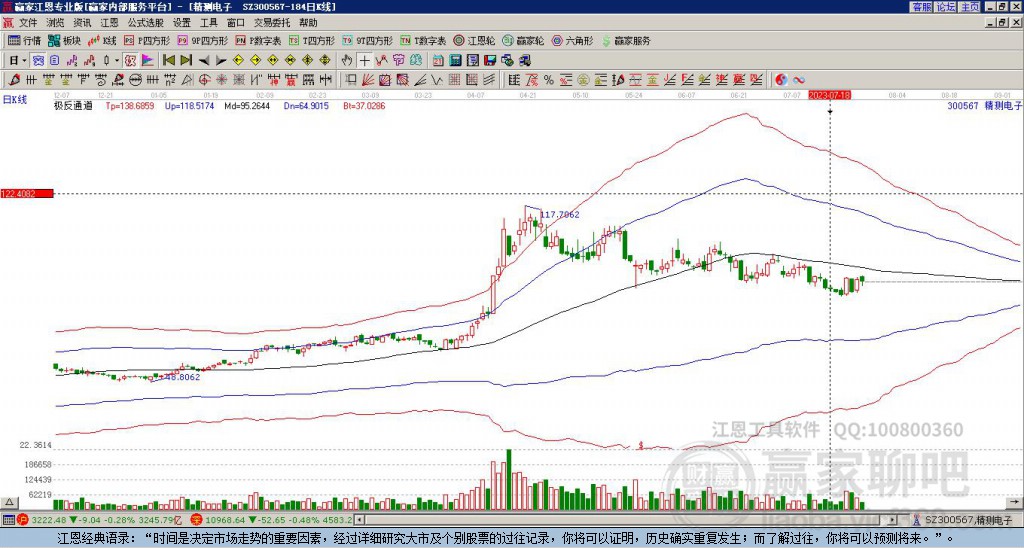This screenshot has width=1024, height=548.
Task: Open the 江恩 menu
Action: tap(109, 23)
